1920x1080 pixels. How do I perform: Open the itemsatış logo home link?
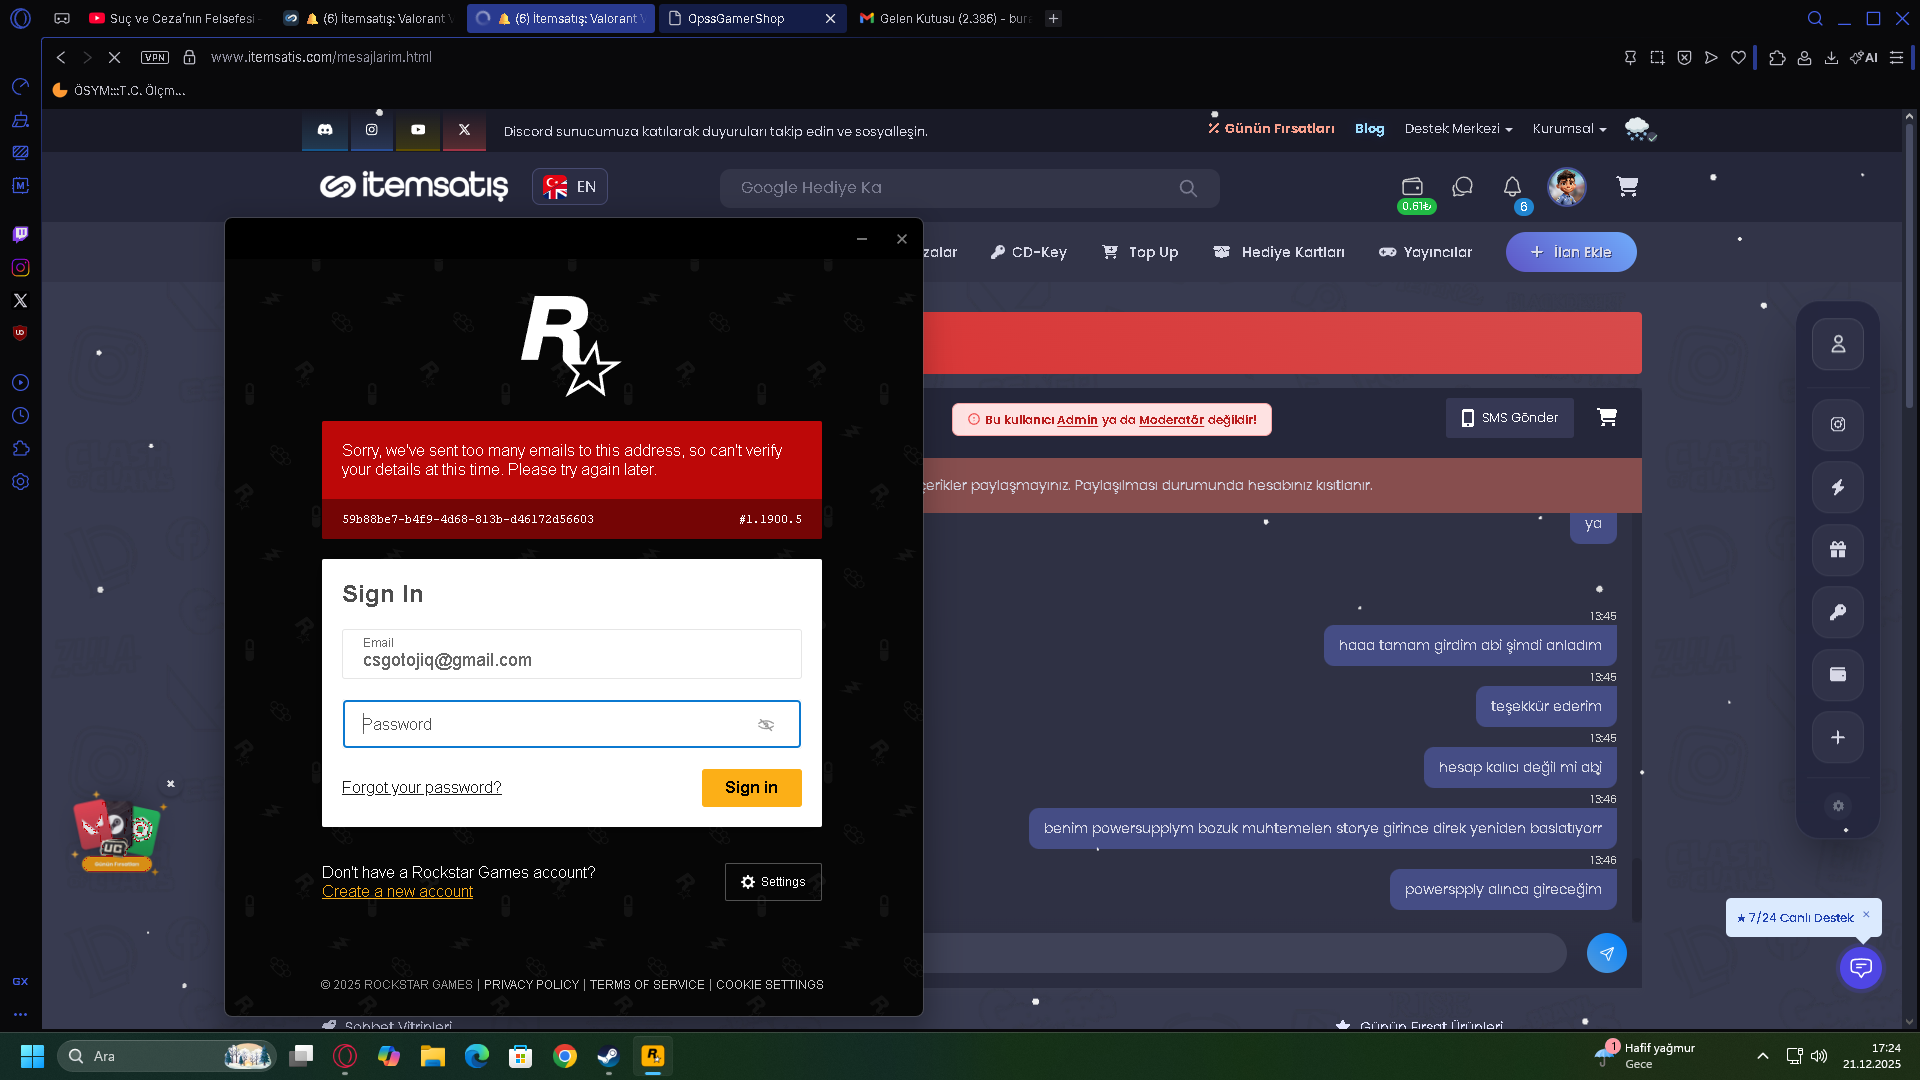point(414,187)
